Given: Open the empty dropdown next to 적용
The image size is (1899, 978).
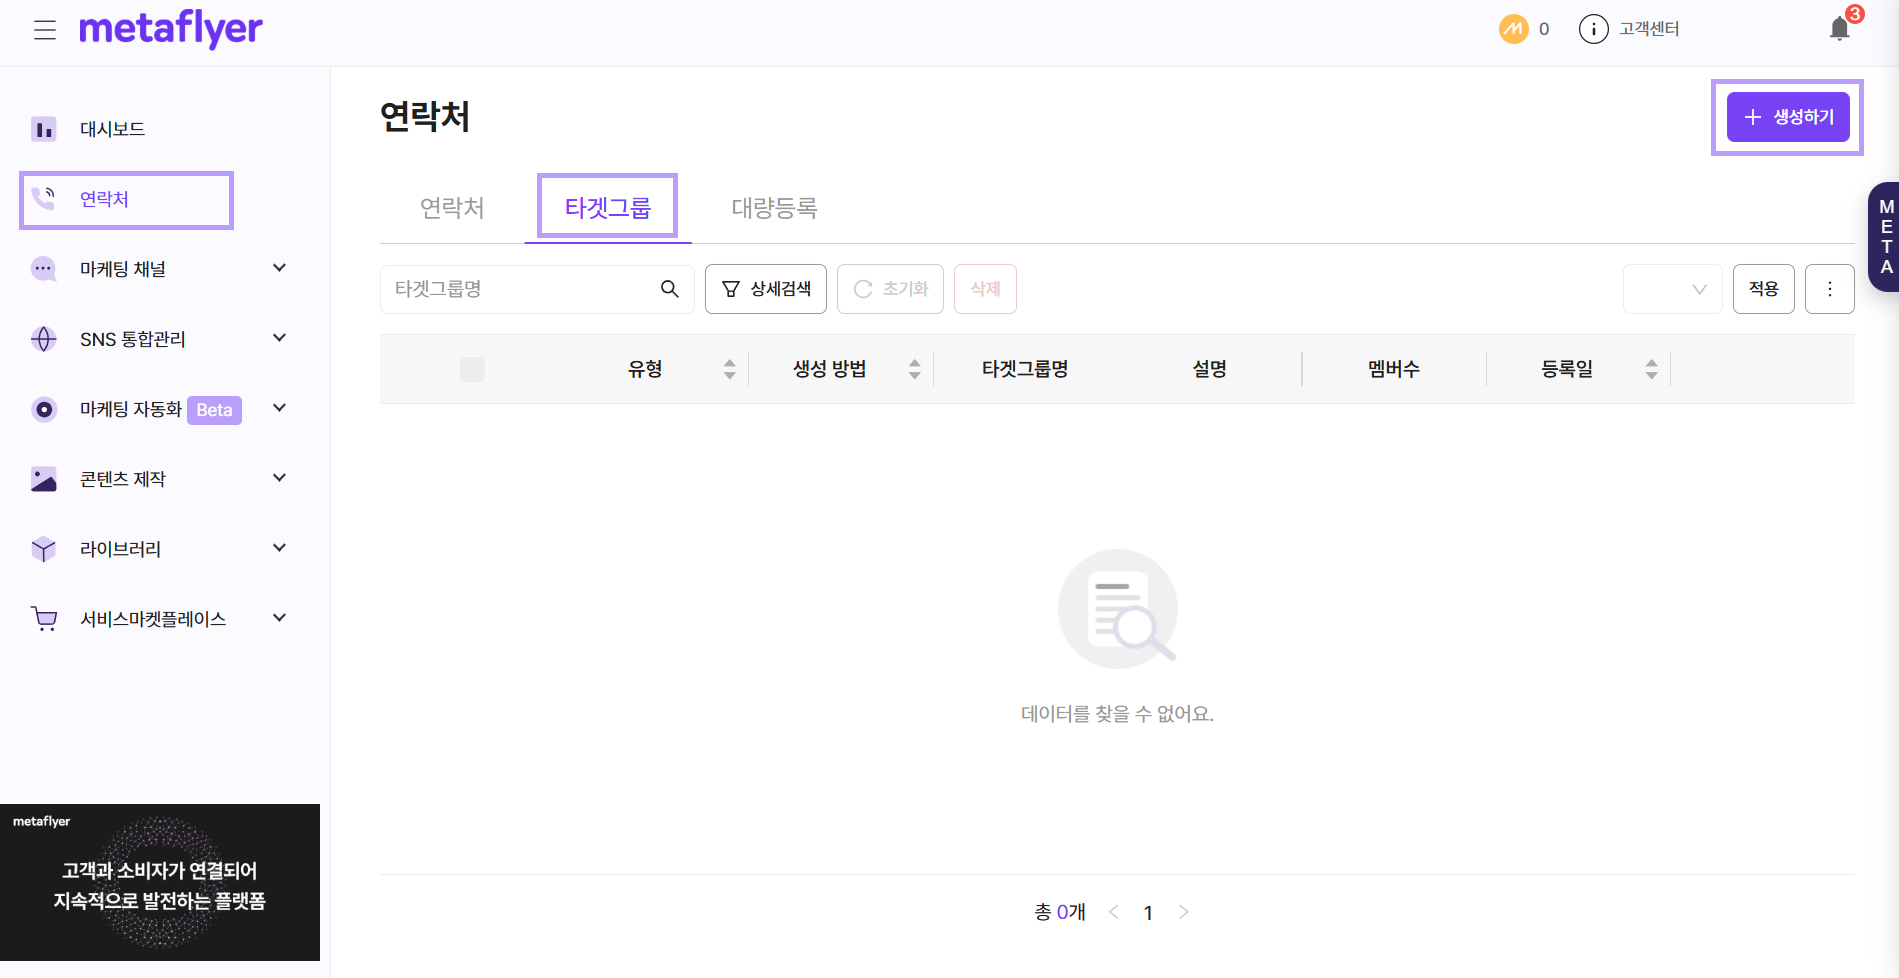Looking at the screenshot, I should (x=1672, y=289).
